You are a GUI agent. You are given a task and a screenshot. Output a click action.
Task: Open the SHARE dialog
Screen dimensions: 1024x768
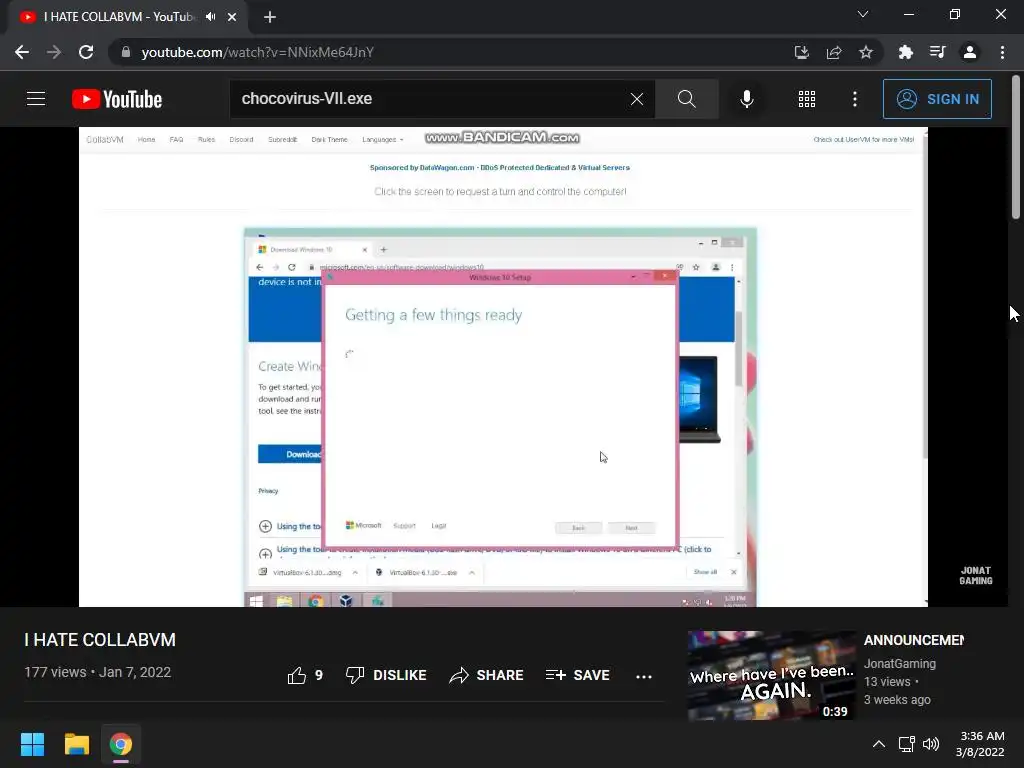click(487, 675)
